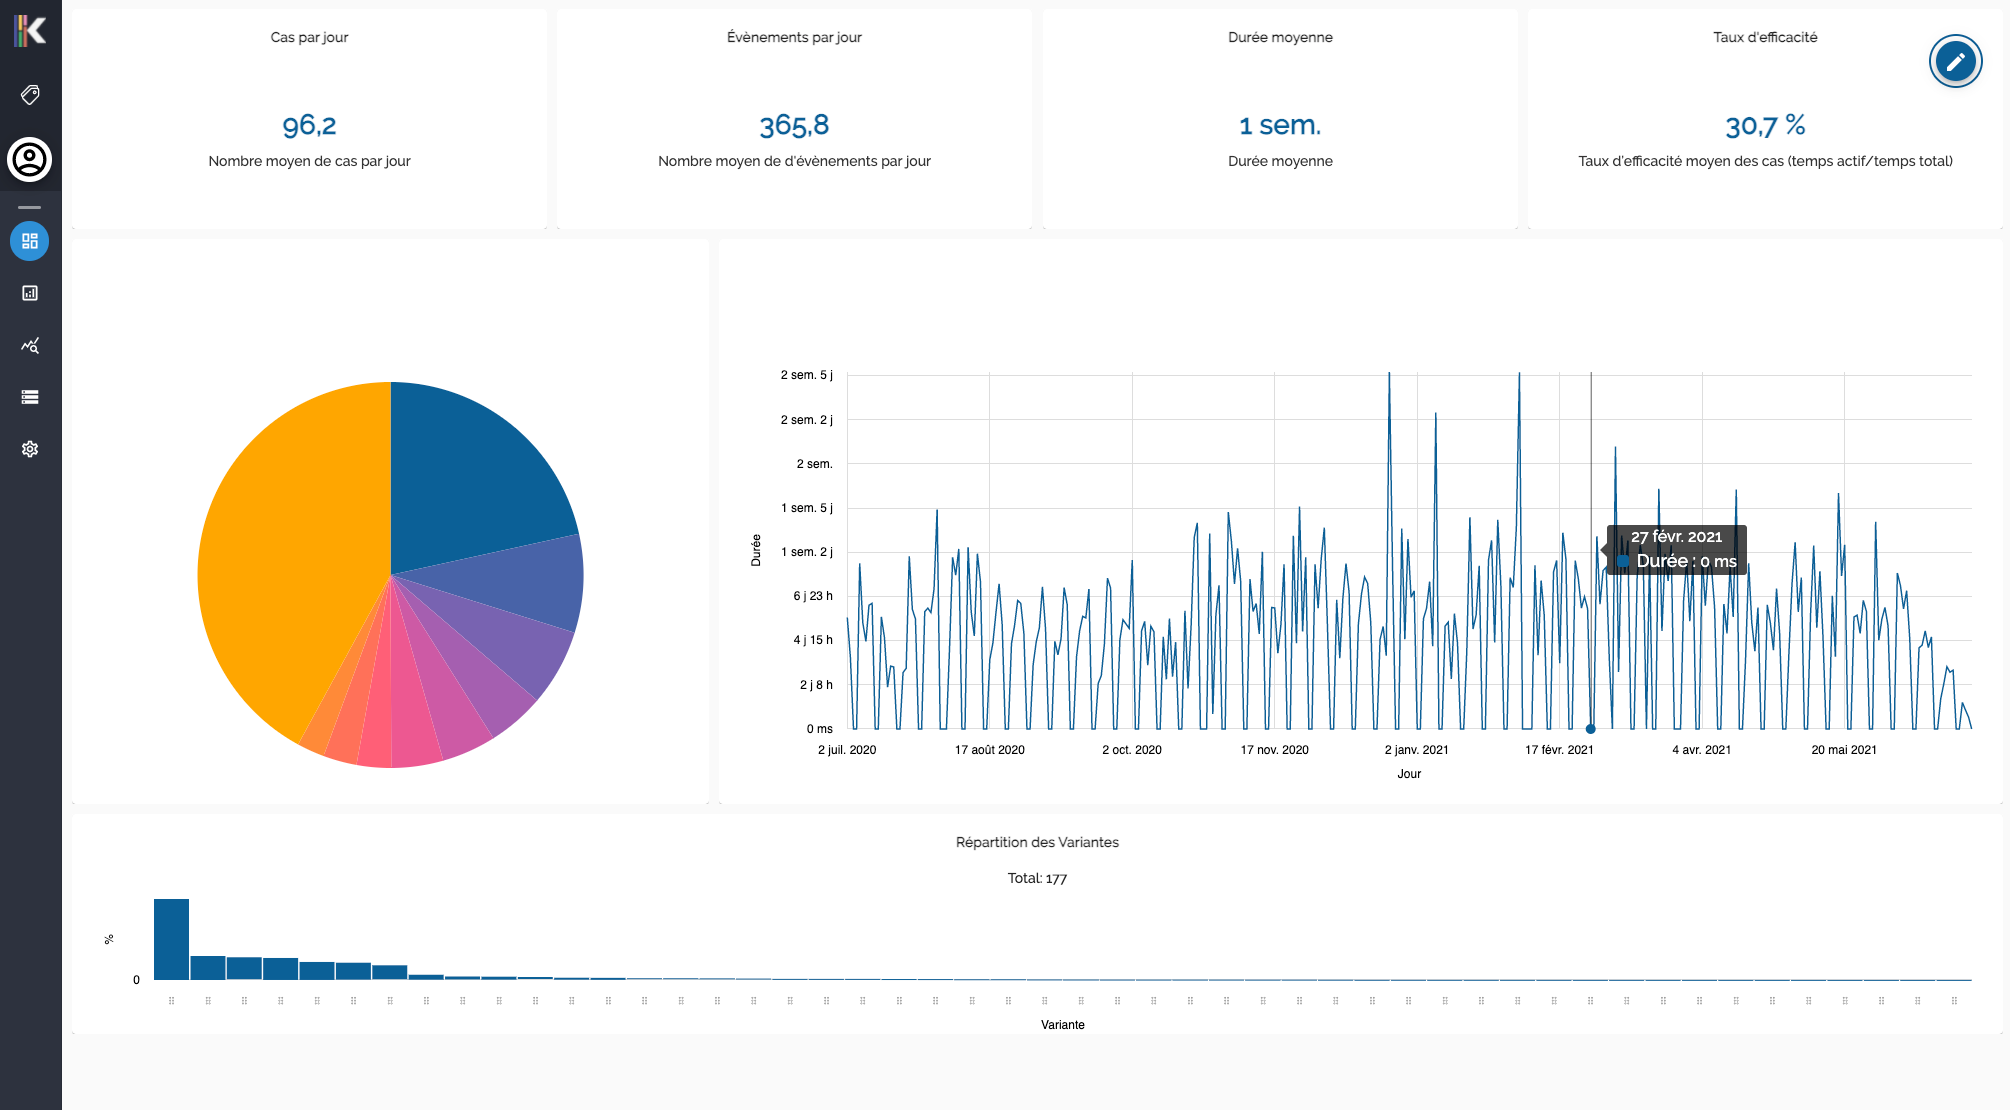Screen dimensions: 2010x1110
Task: Click the 365,8 events per day value
Action: pyautogui.click(x=794, y=126)
